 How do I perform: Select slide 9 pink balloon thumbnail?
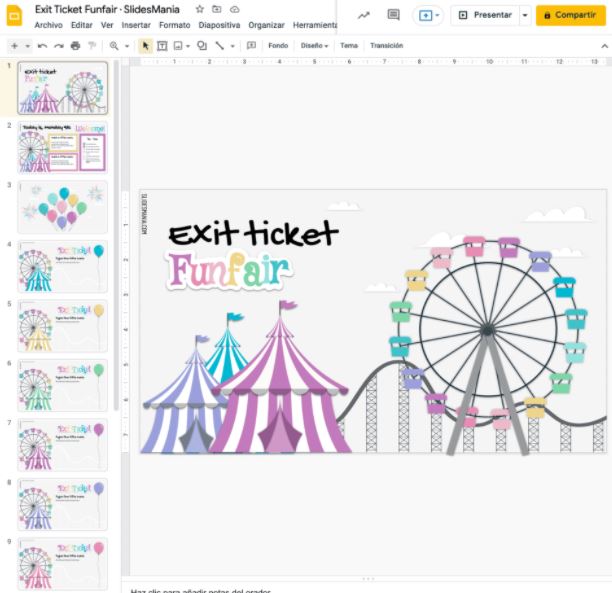tap(62, 563)
